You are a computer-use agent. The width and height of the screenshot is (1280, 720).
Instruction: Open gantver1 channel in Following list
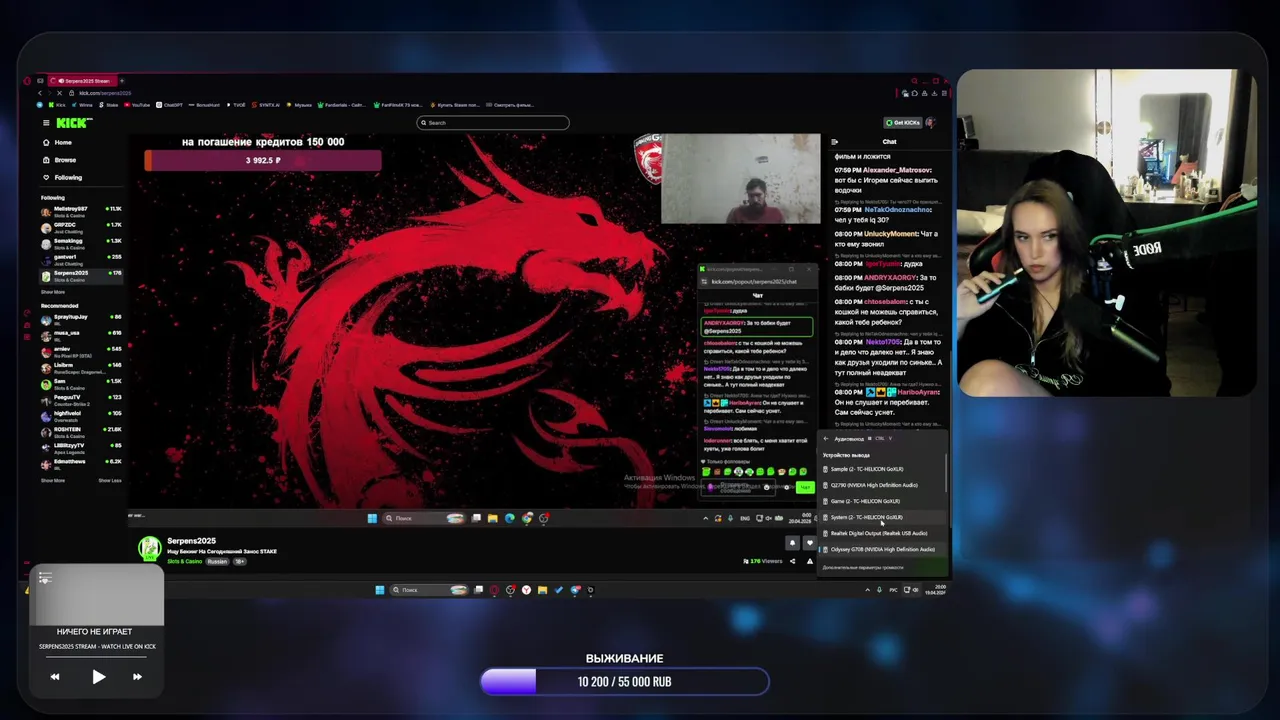pos(81,258)
